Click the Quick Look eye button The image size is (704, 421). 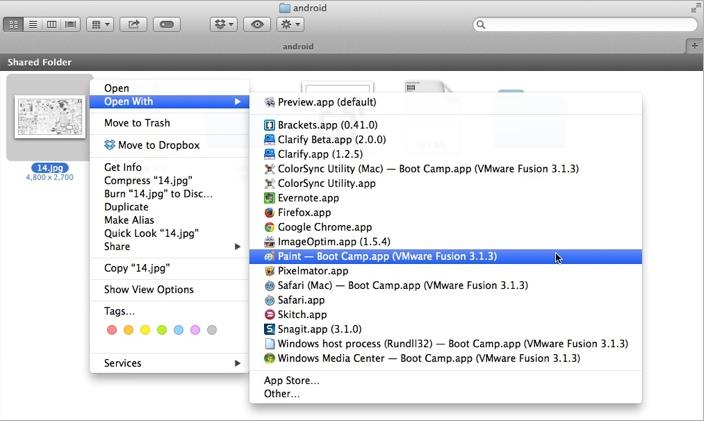[257, 24]
